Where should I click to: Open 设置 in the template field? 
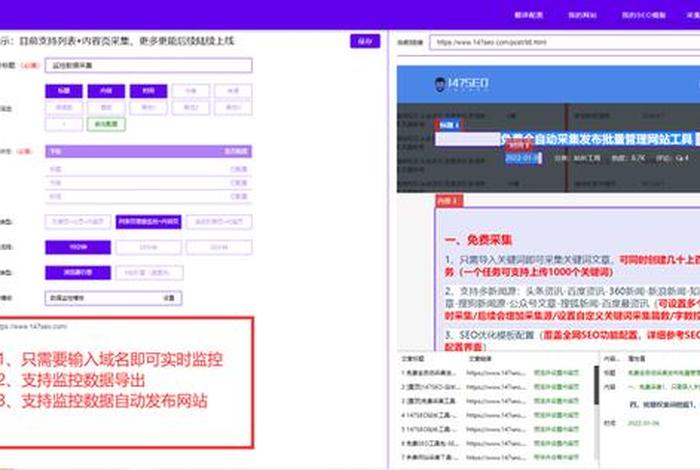tap(169, 298)
